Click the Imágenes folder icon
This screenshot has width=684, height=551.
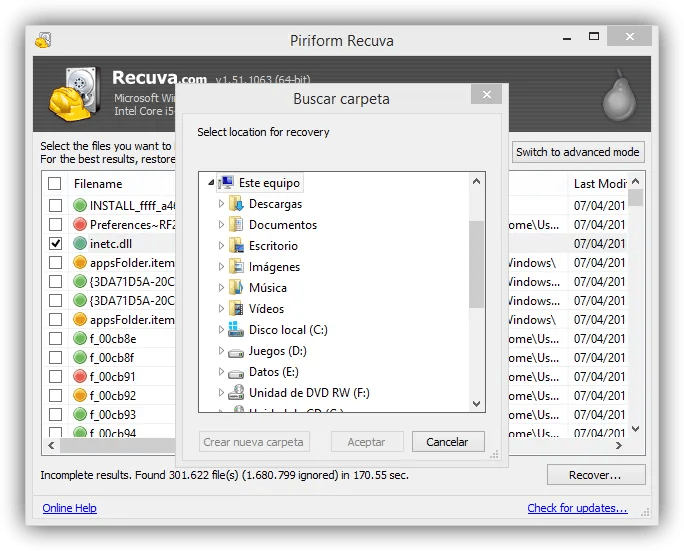click(x=236, y=267)
